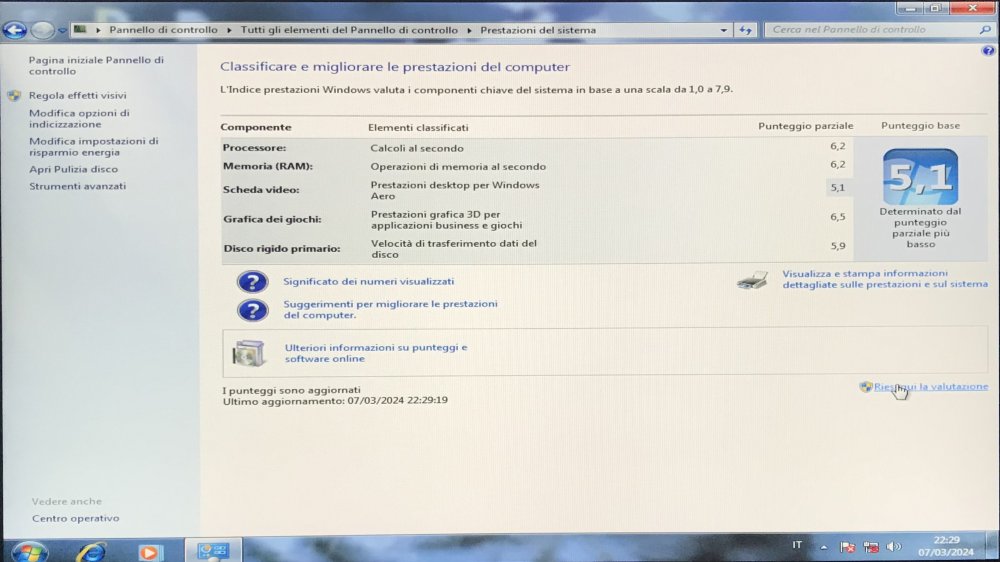
Task: Open 'Apri Pulizia disco' sidebar link
Action: (x=73, y=170)
